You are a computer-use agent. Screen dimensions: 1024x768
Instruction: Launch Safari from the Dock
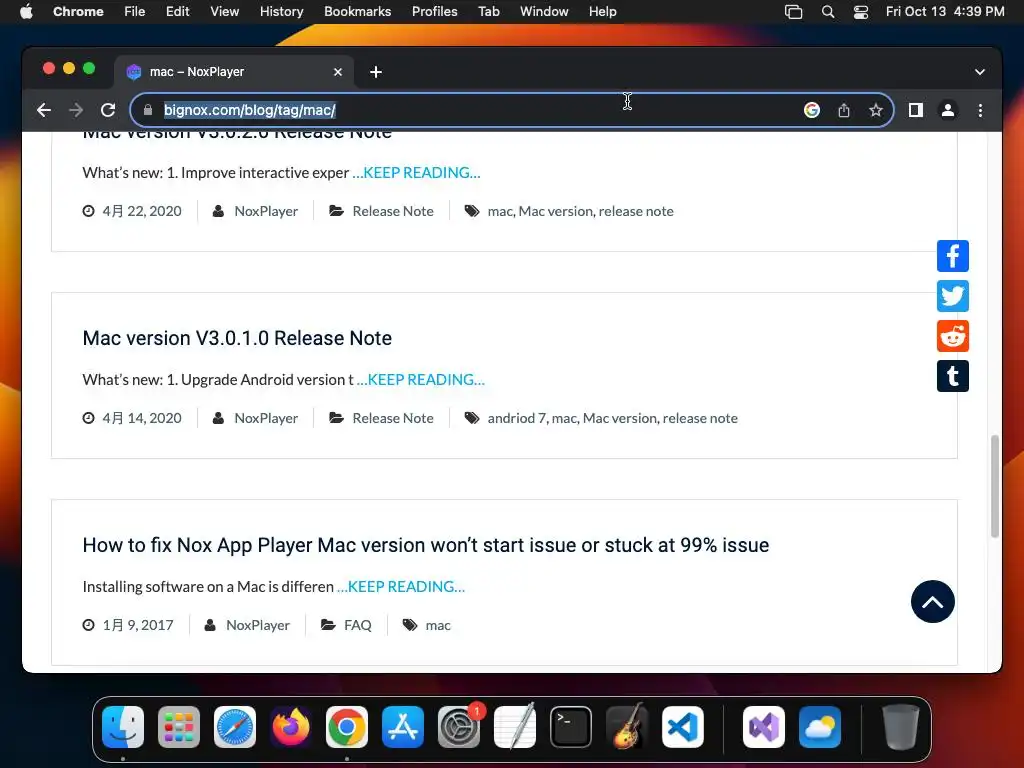[x=235, y=727]
